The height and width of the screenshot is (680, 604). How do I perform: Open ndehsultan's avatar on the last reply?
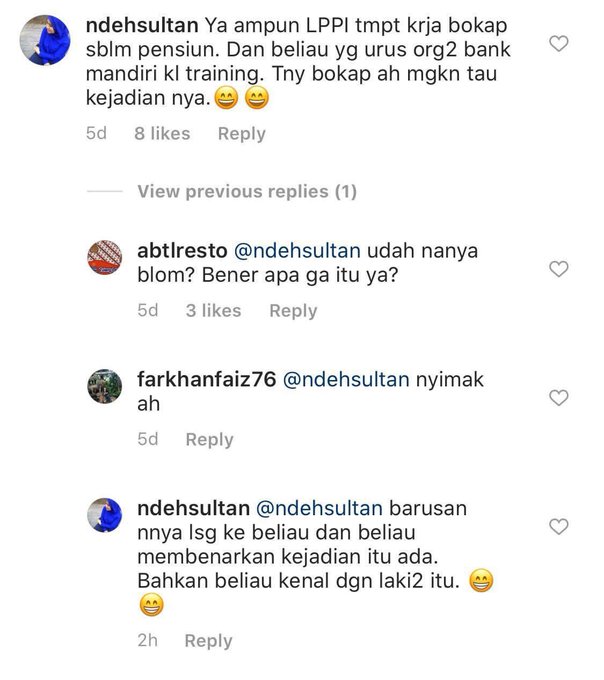tap(104, 515)
